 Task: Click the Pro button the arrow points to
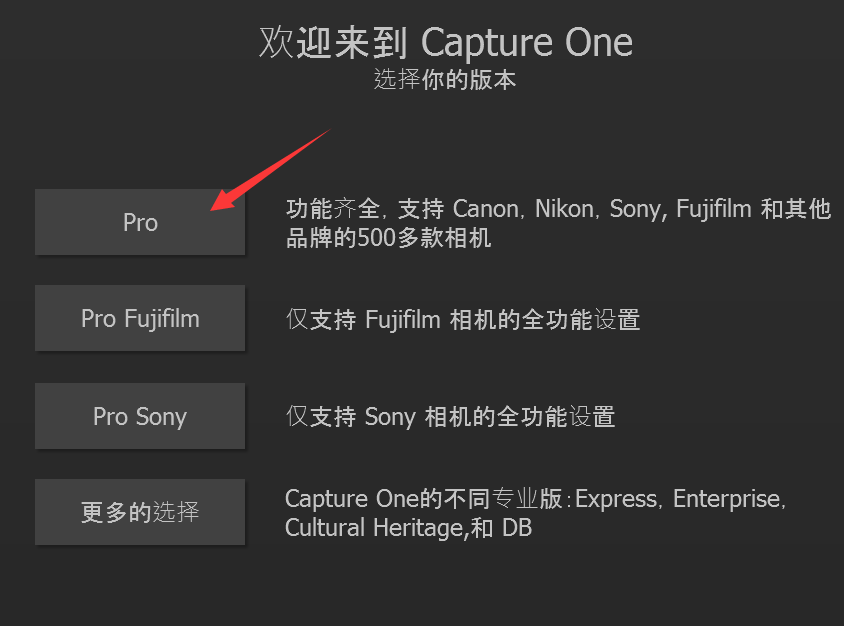pos(139,222)
